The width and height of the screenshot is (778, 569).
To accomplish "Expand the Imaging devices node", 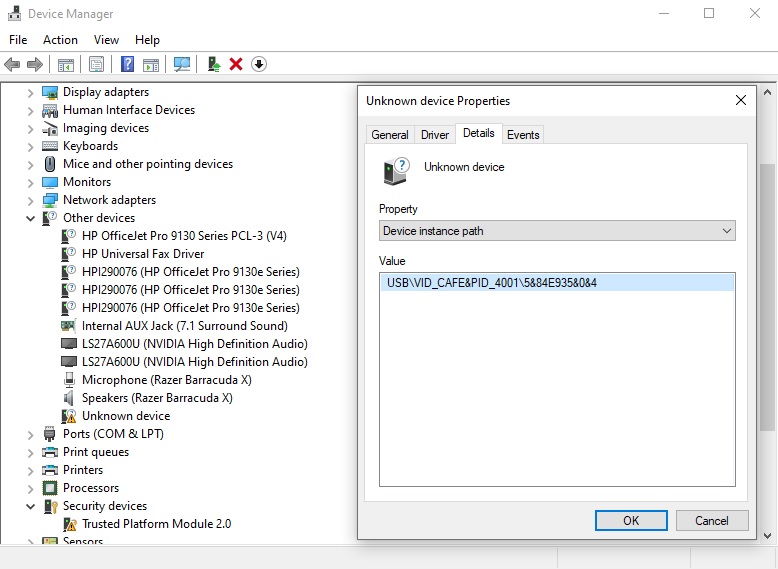I will tap(30, 129).
